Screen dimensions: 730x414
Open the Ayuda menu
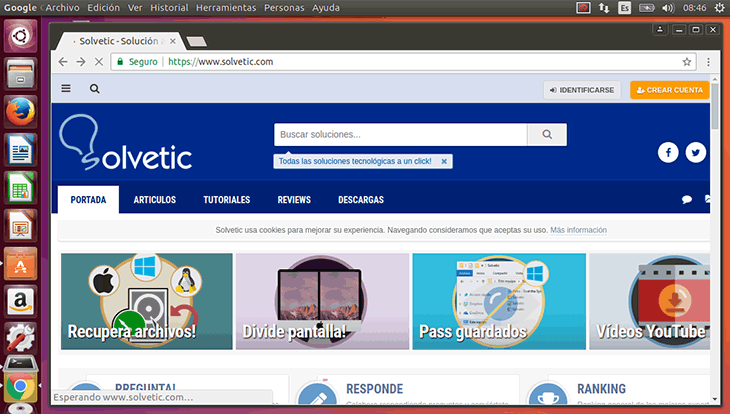(x=326, y=8)
